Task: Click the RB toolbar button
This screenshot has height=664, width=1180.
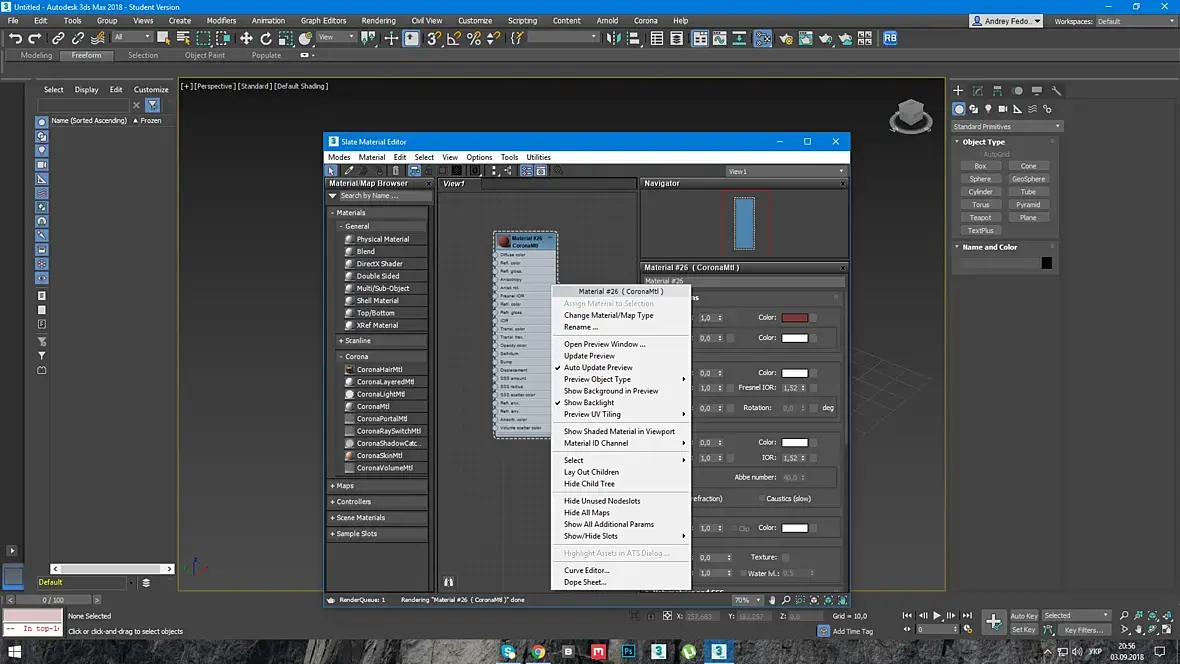Action: (889, 38)
